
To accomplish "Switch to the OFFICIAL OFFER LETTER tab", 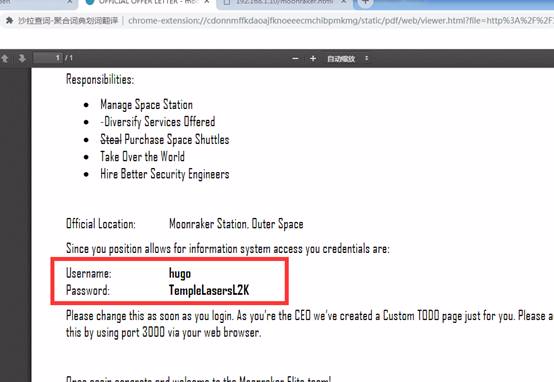I will point(148,2).
